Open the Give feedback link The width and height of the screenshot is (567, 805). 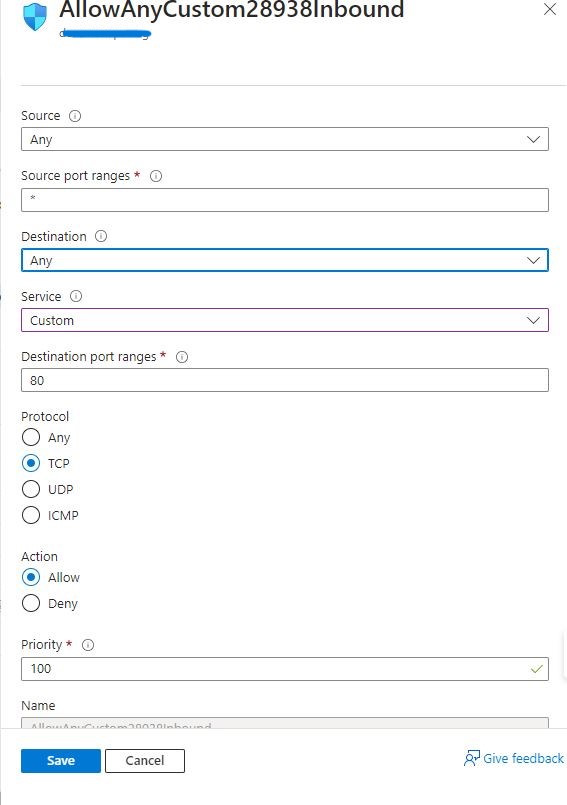pos(523,759)
